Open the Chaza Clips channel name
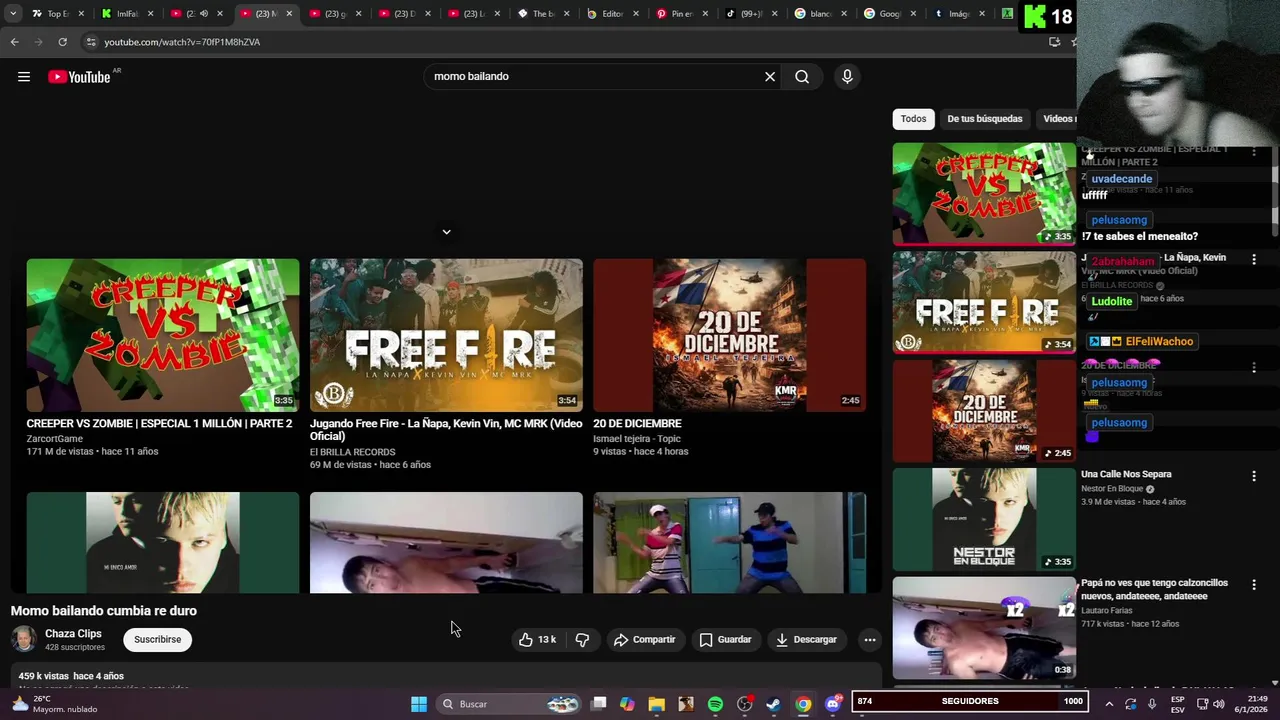The height and width of the screenshot is (720, 1280). pyautogui.click(x=73, y=634)
